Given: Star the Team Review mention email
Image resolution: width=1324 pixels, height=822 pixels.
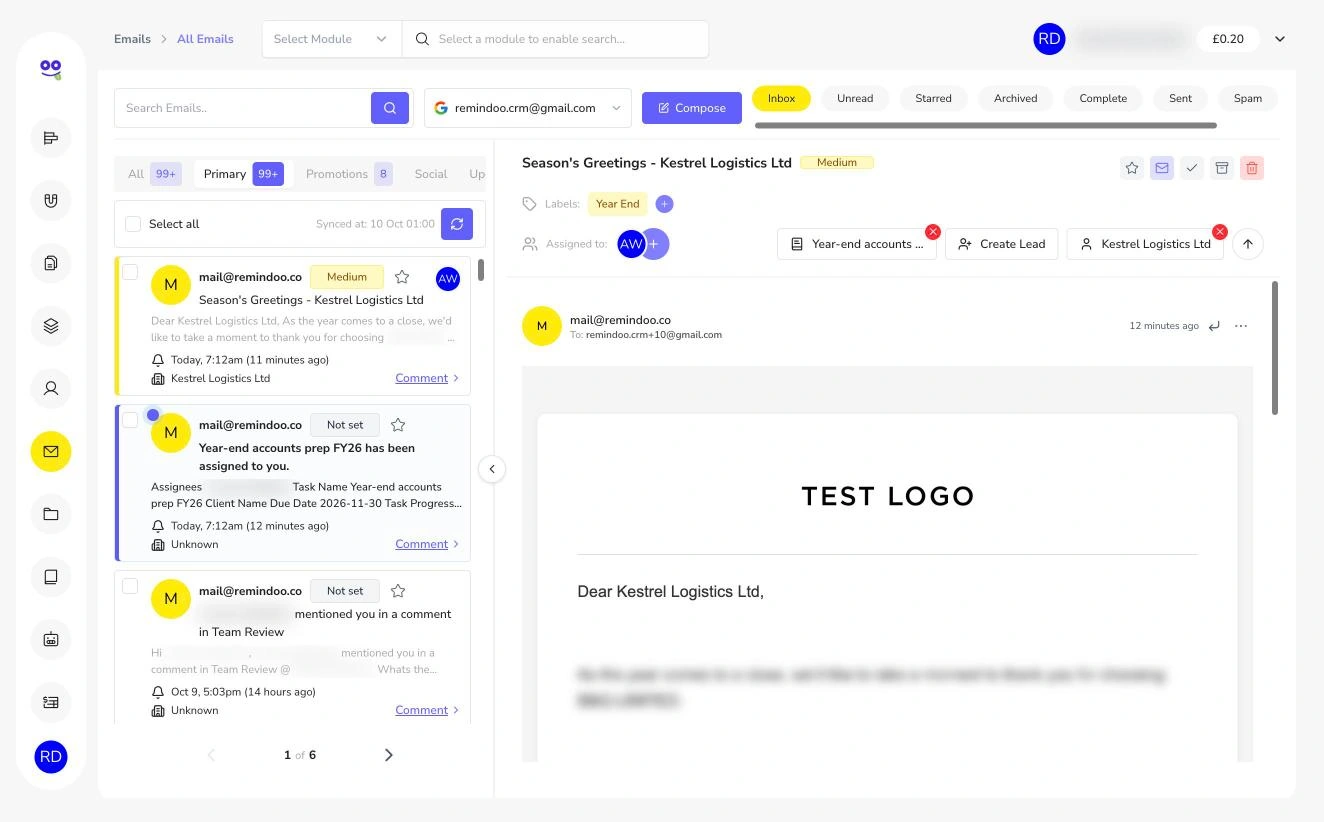Looking at the screenshot, I should [398, 591].
